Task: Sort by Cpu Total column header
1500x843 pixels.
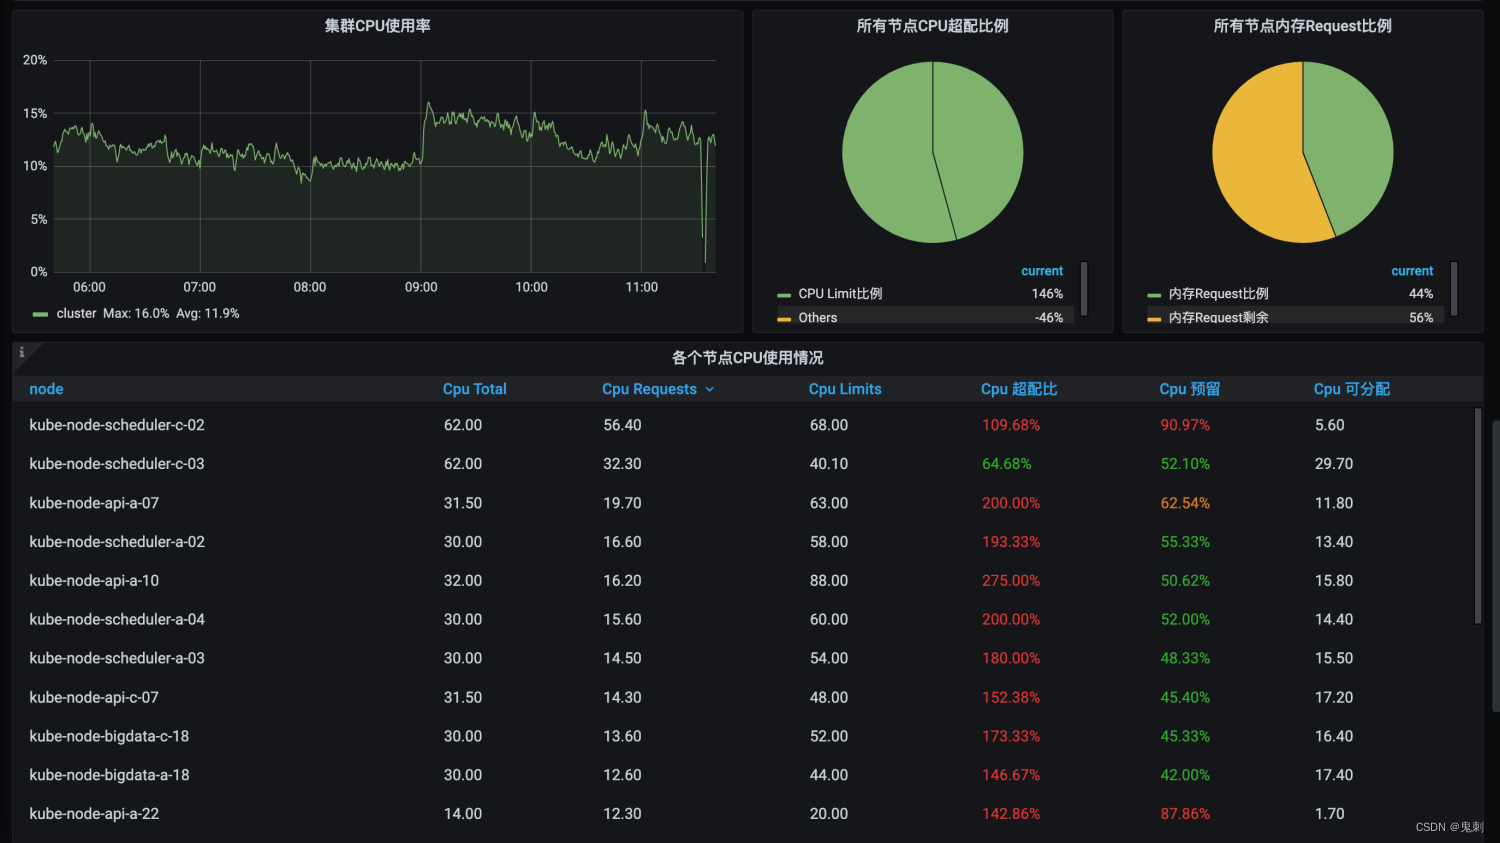Action: pos(474,389)
